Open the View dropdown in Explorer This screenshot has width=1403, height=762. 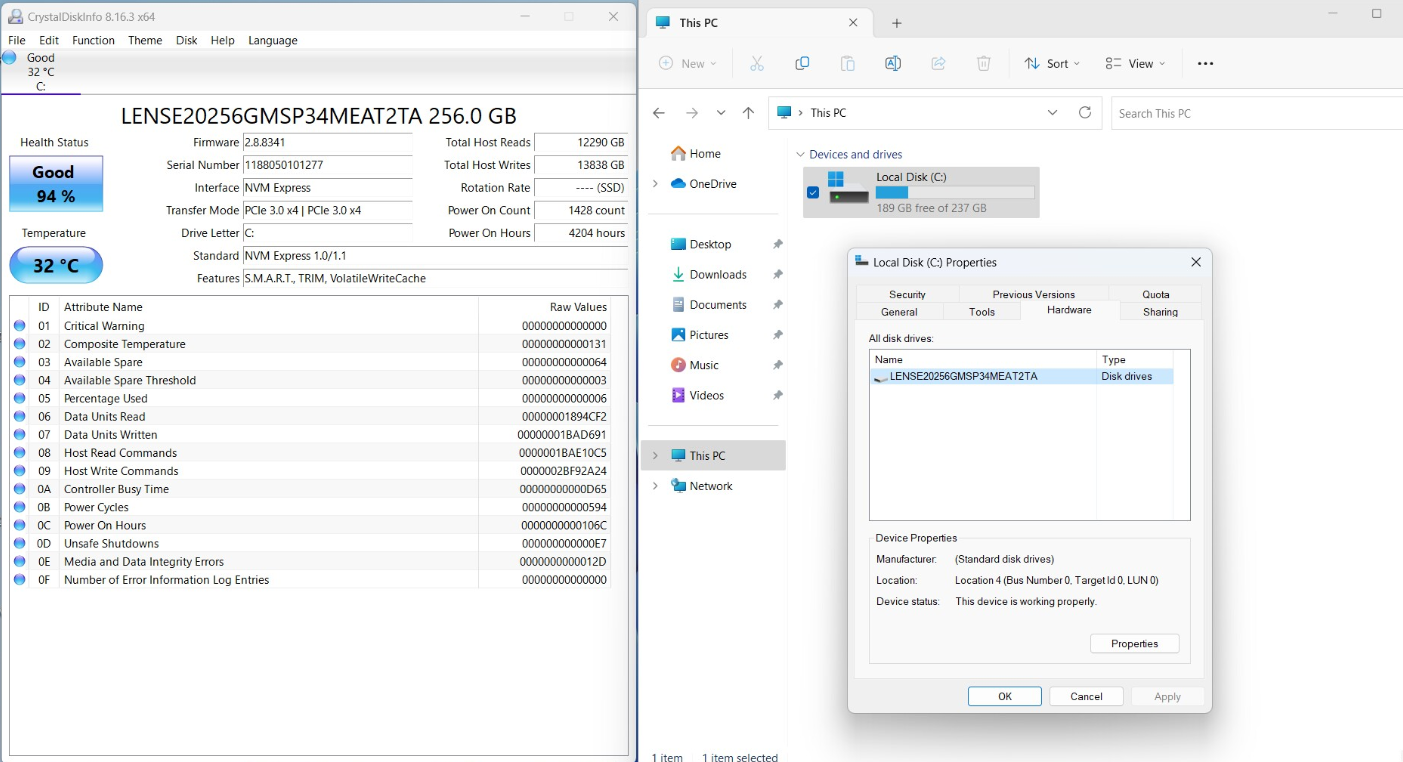1135,63
